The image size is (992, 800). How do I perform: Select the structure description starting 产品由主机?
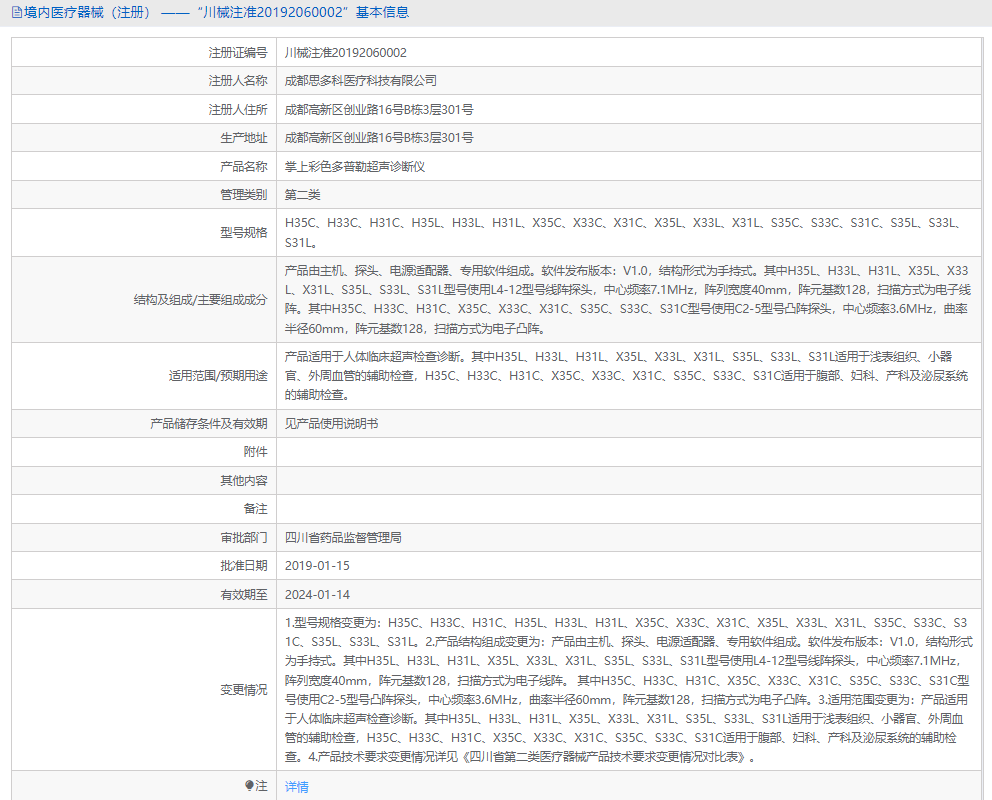point(628,299)
